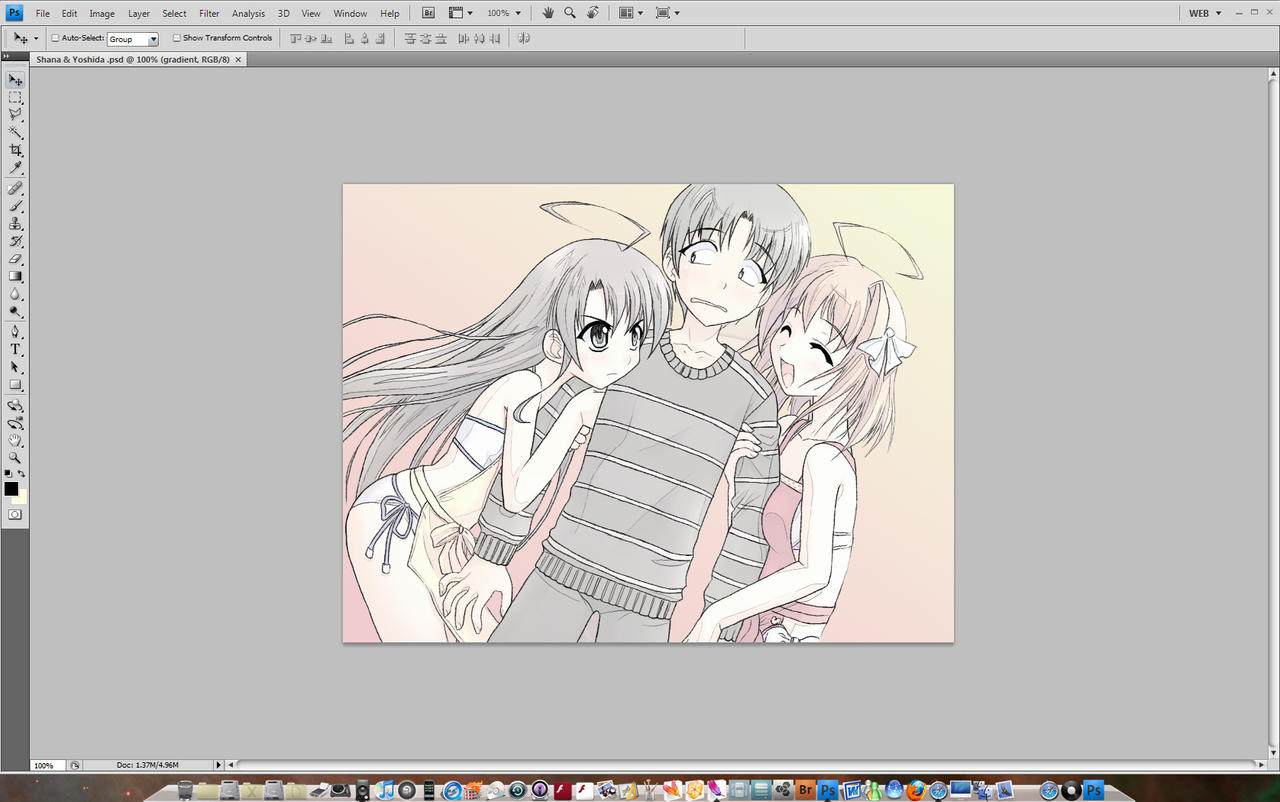The height and width of the screenshot is (802, 1280).
Task: Select the Pen tool
Action: coord(15,332)
